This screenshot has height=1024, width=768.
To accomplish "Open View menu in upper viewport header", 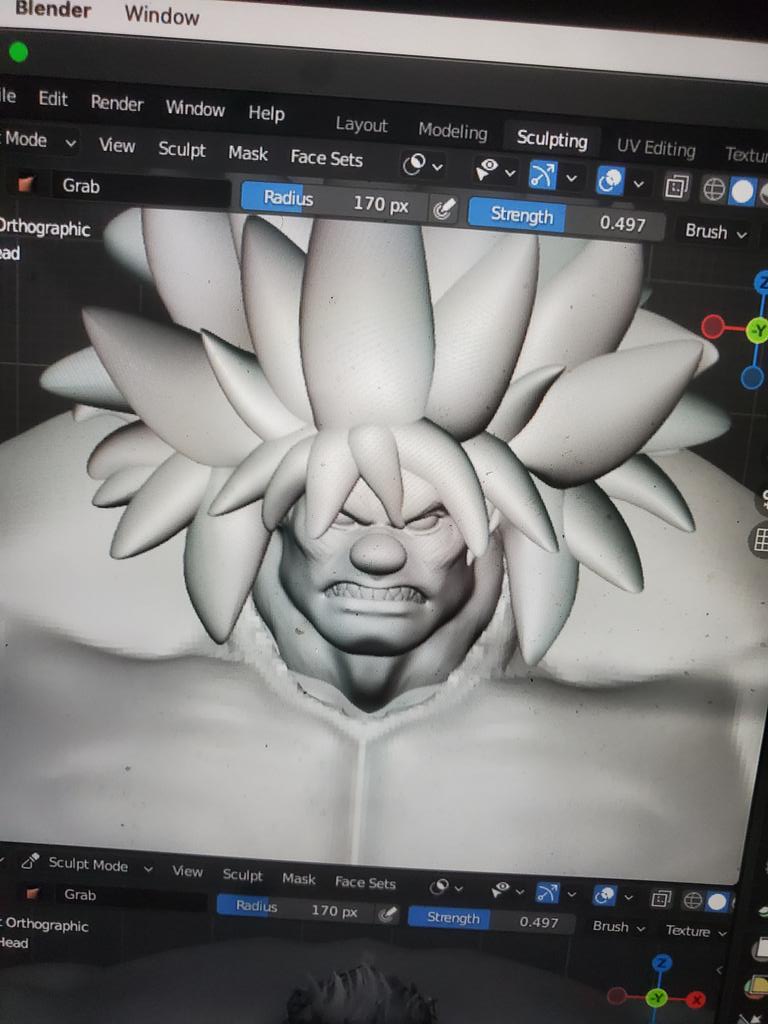I will pyautogui.click(x=117, y=144).
